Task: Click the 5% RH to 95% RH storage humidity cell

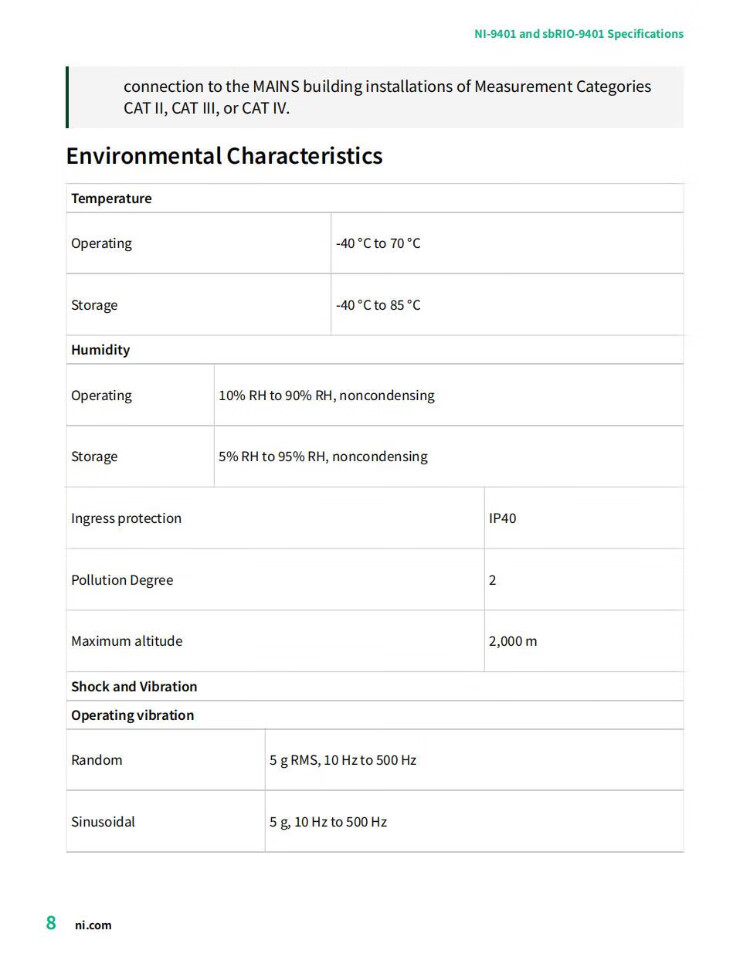Action: pyautogui.click(x=323, y=457)
